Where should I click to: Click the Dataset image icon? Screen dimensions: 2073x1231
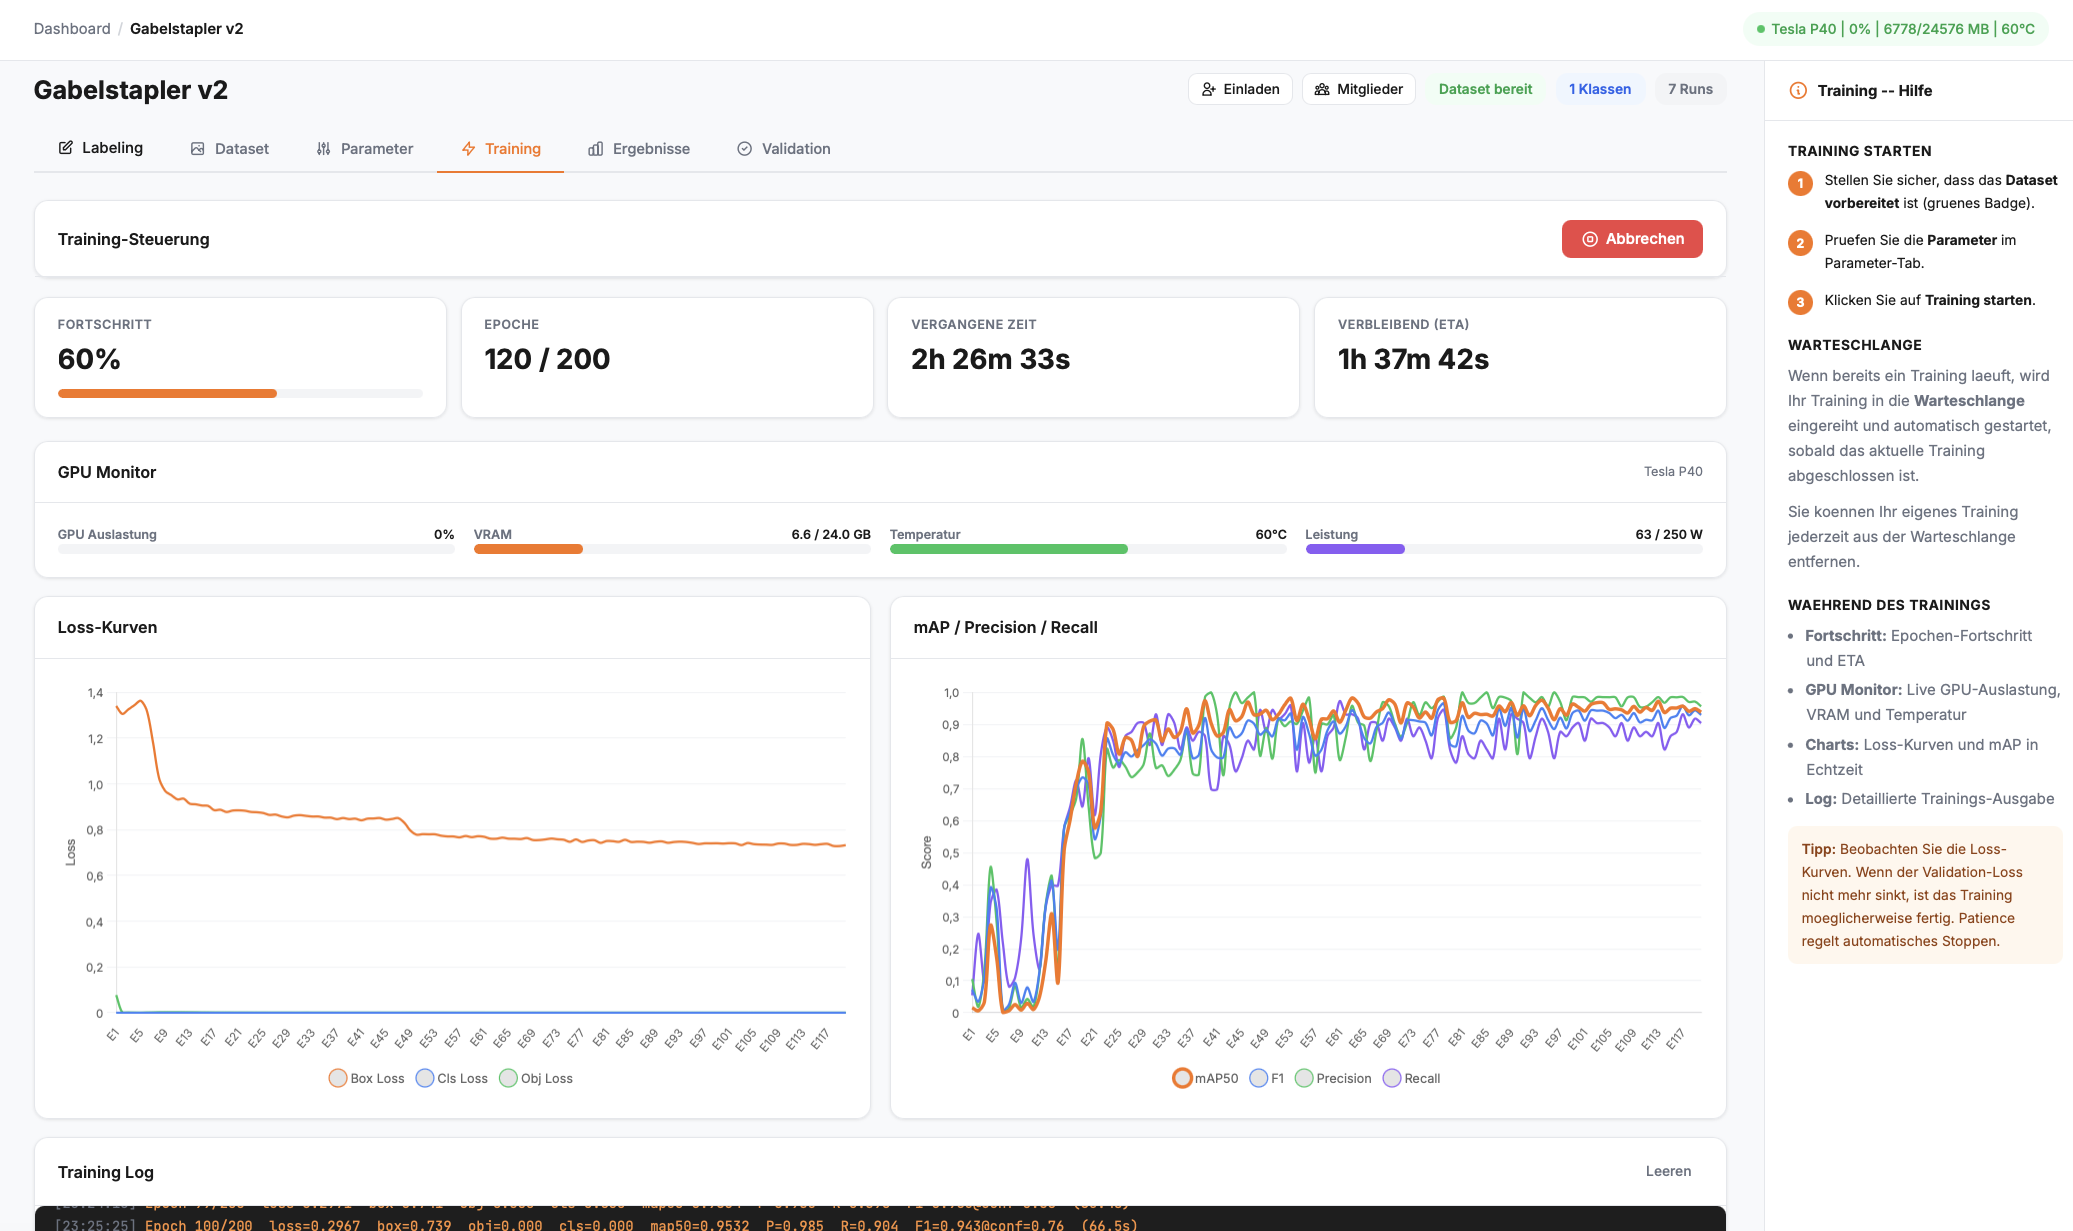(198, 149)
